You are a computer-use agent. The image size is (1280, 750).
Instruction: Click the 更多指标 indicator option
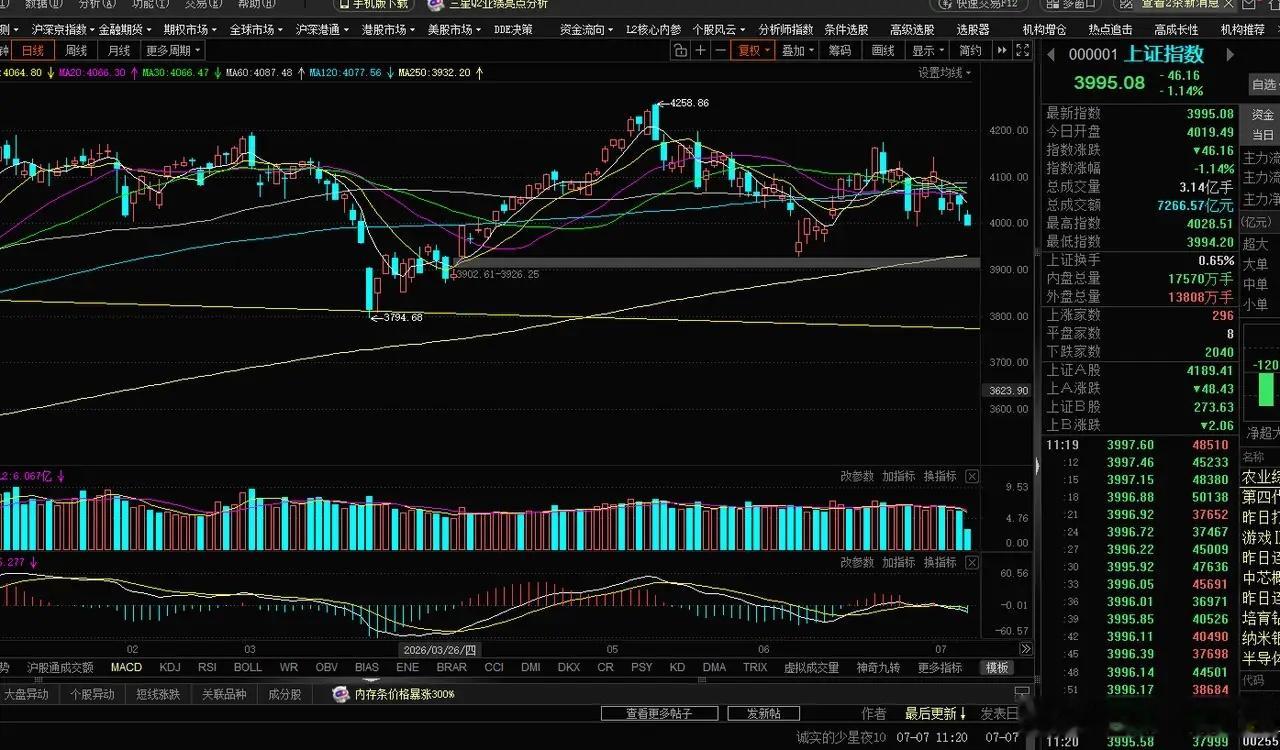click(940, 668)
